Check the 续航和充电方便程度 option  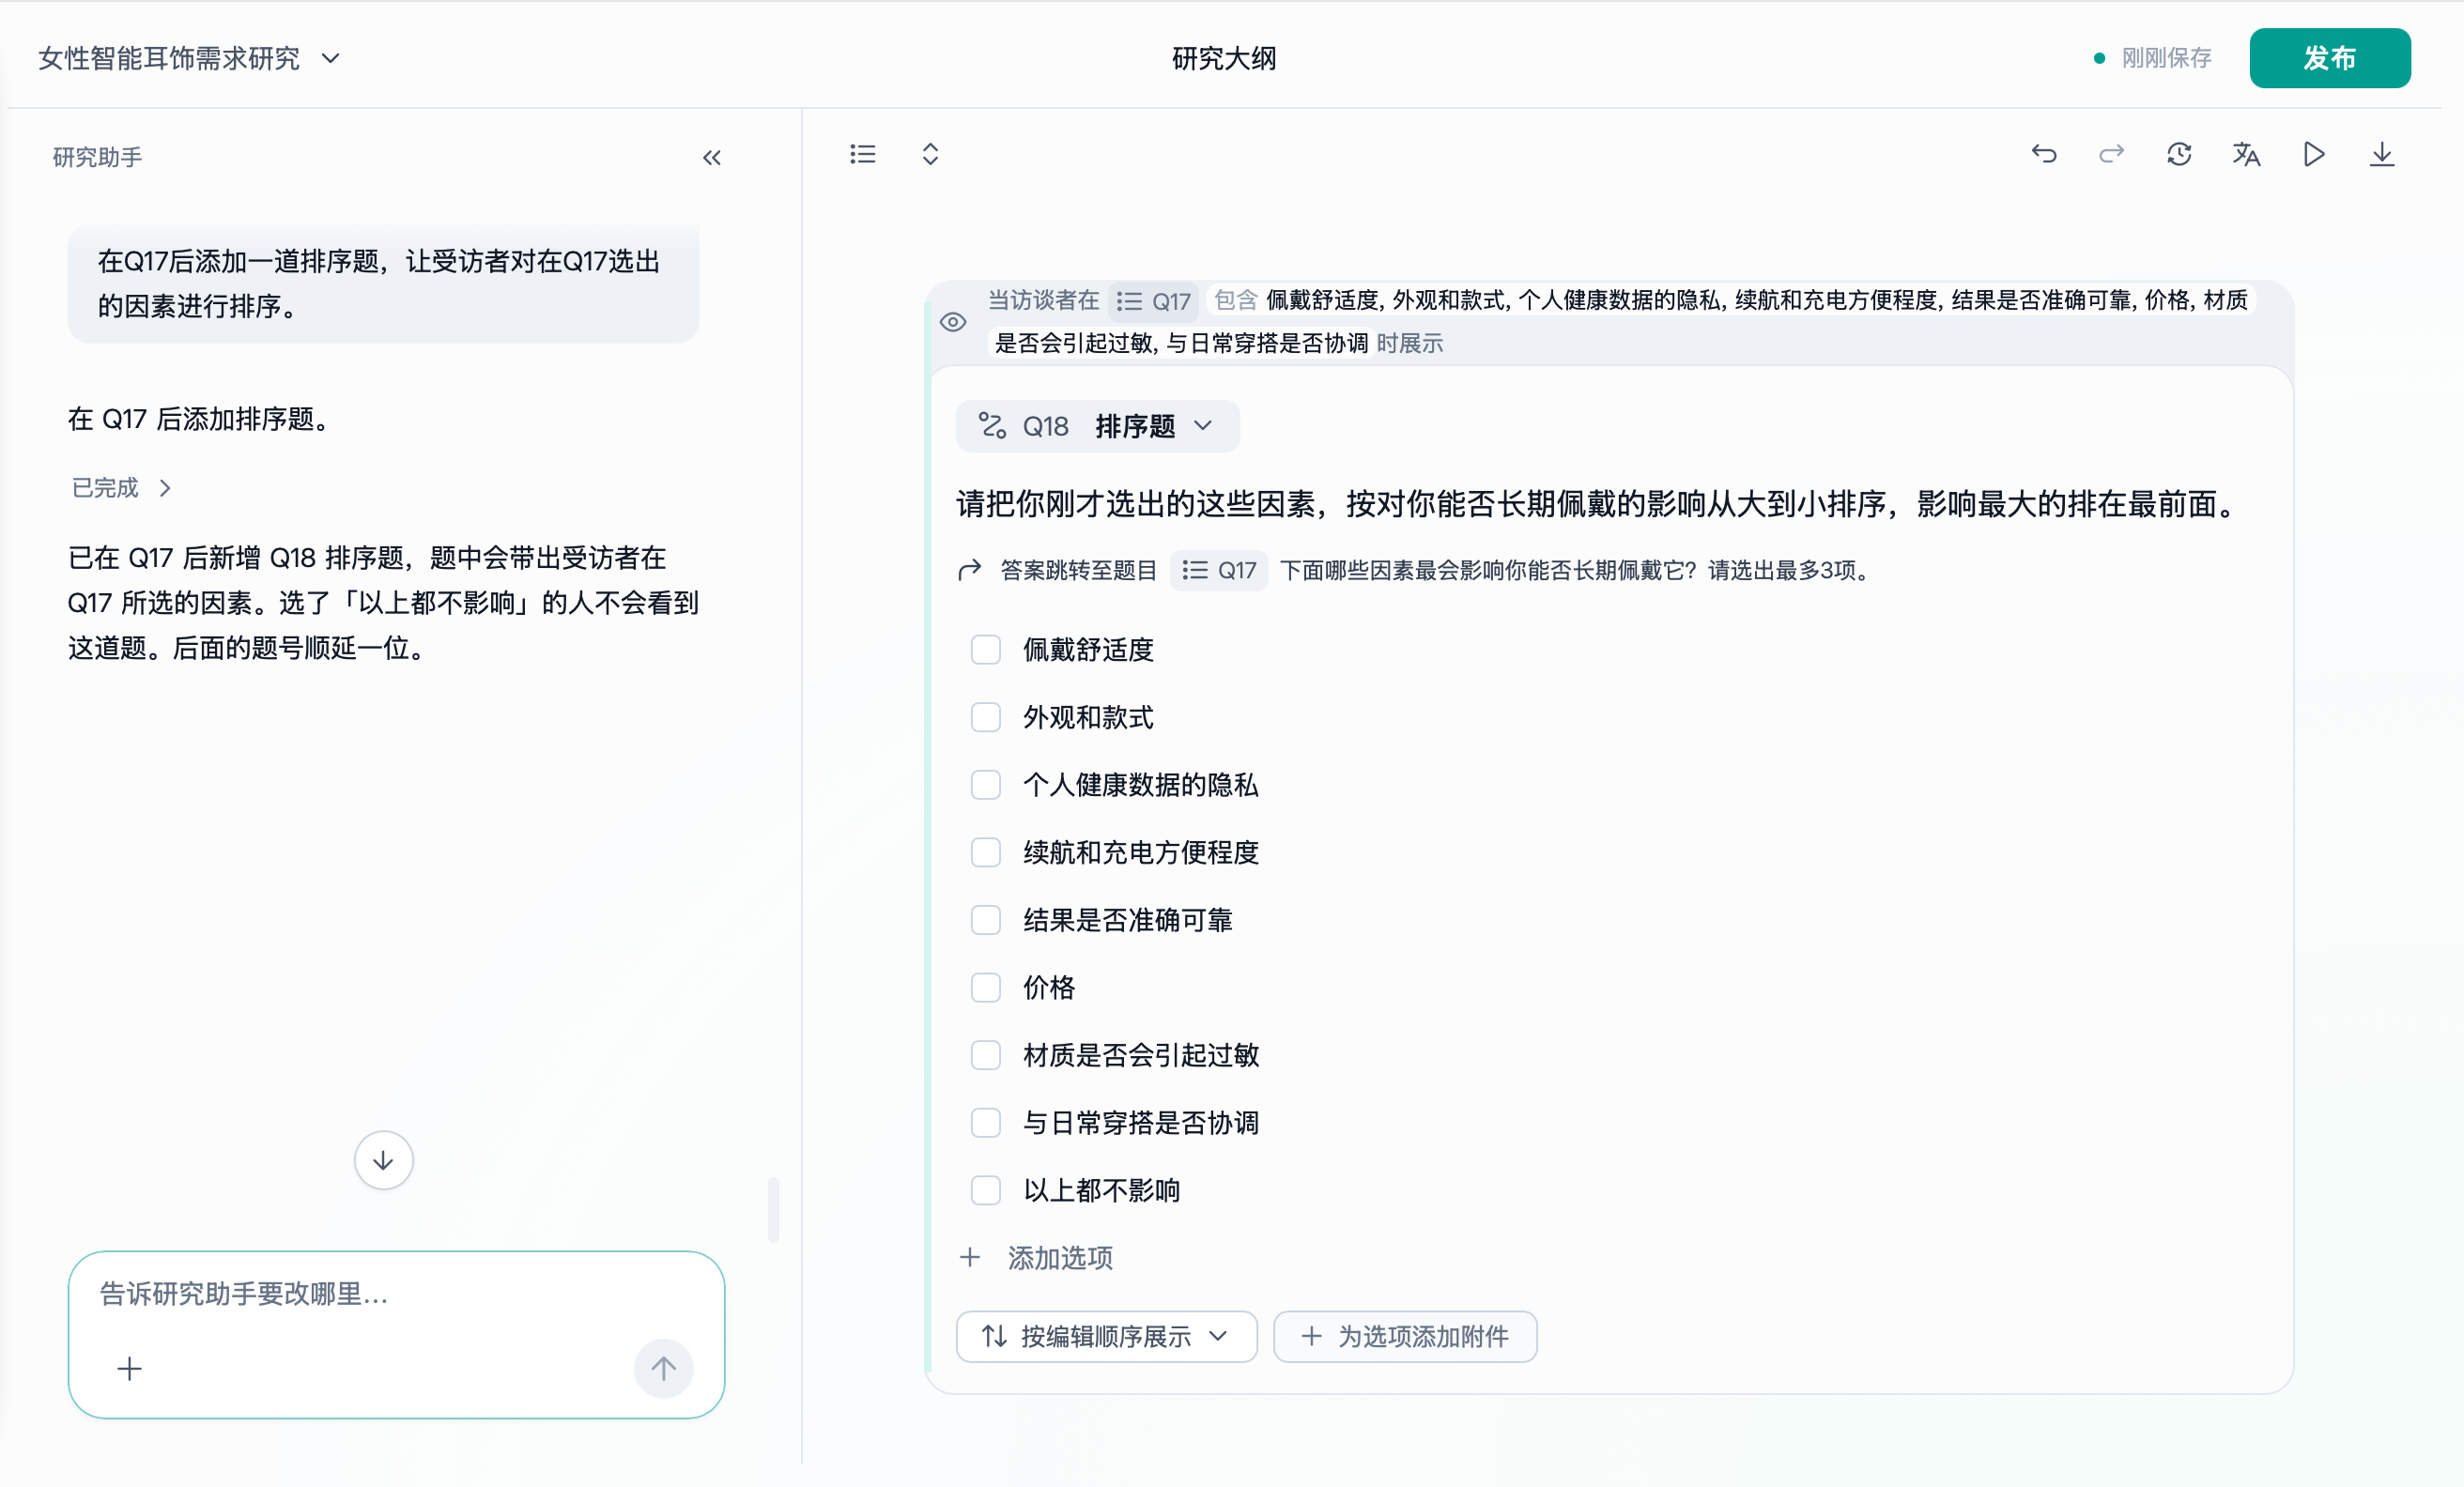[986, 852]
